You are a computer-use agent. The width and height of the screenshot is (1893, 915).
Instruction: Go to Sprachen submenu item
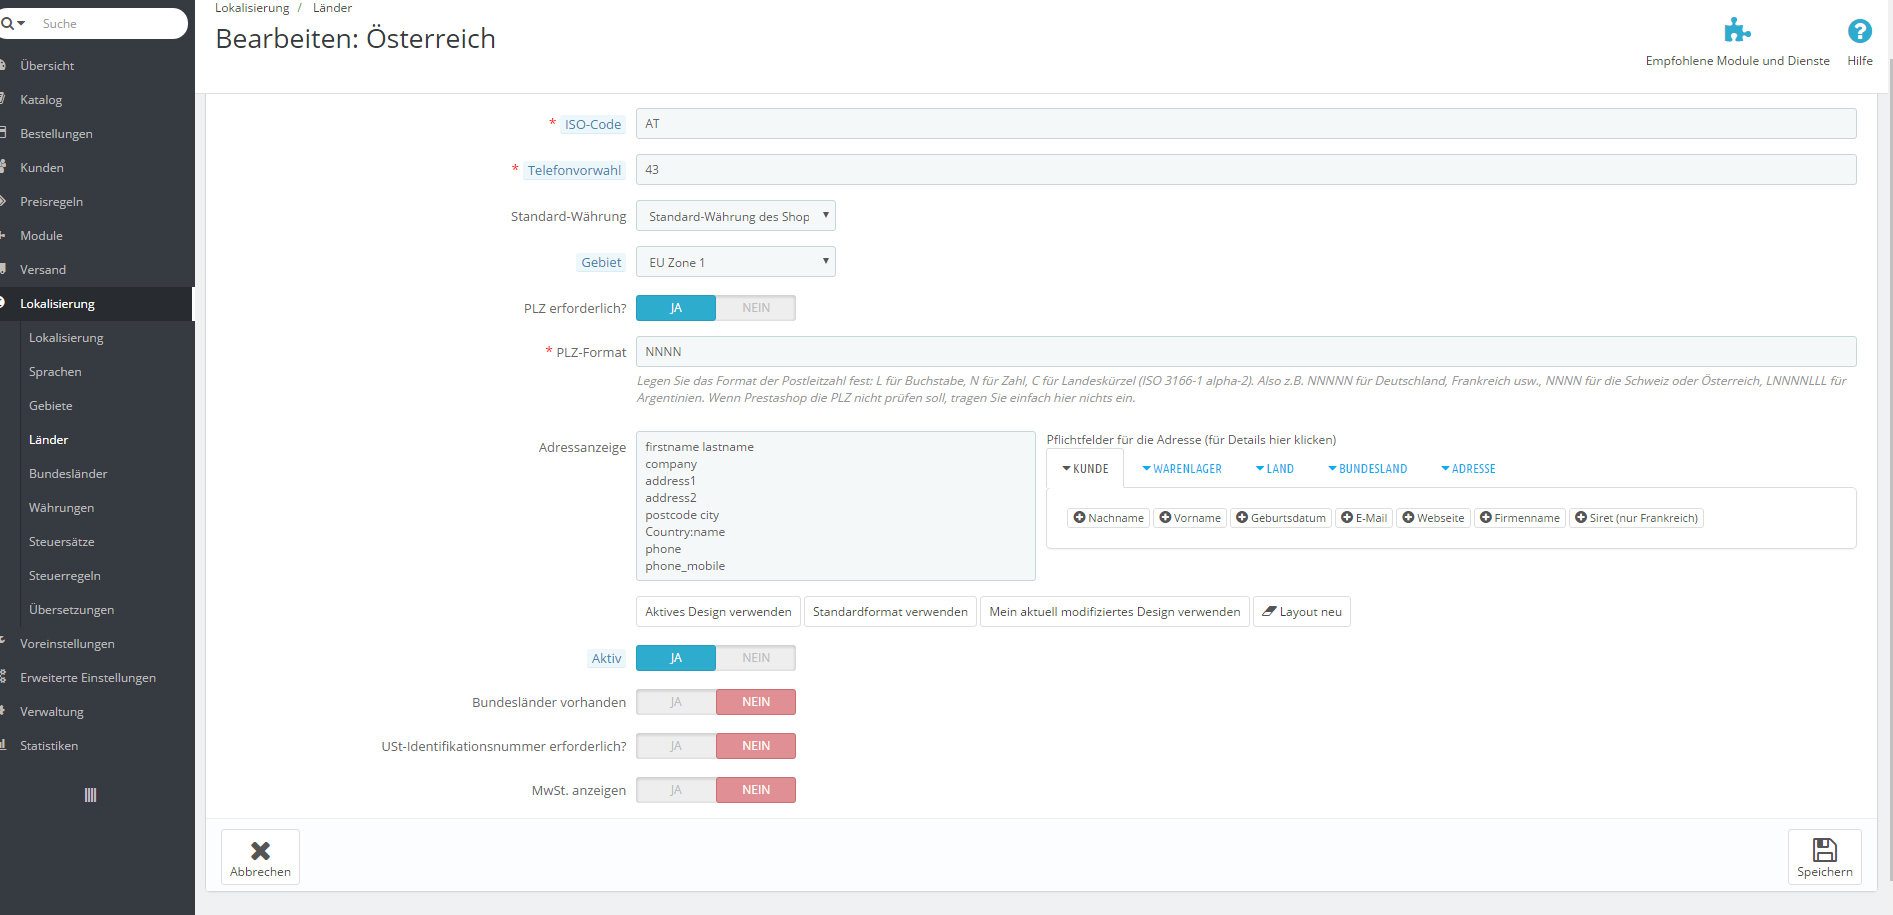click(x=55, y=372)
